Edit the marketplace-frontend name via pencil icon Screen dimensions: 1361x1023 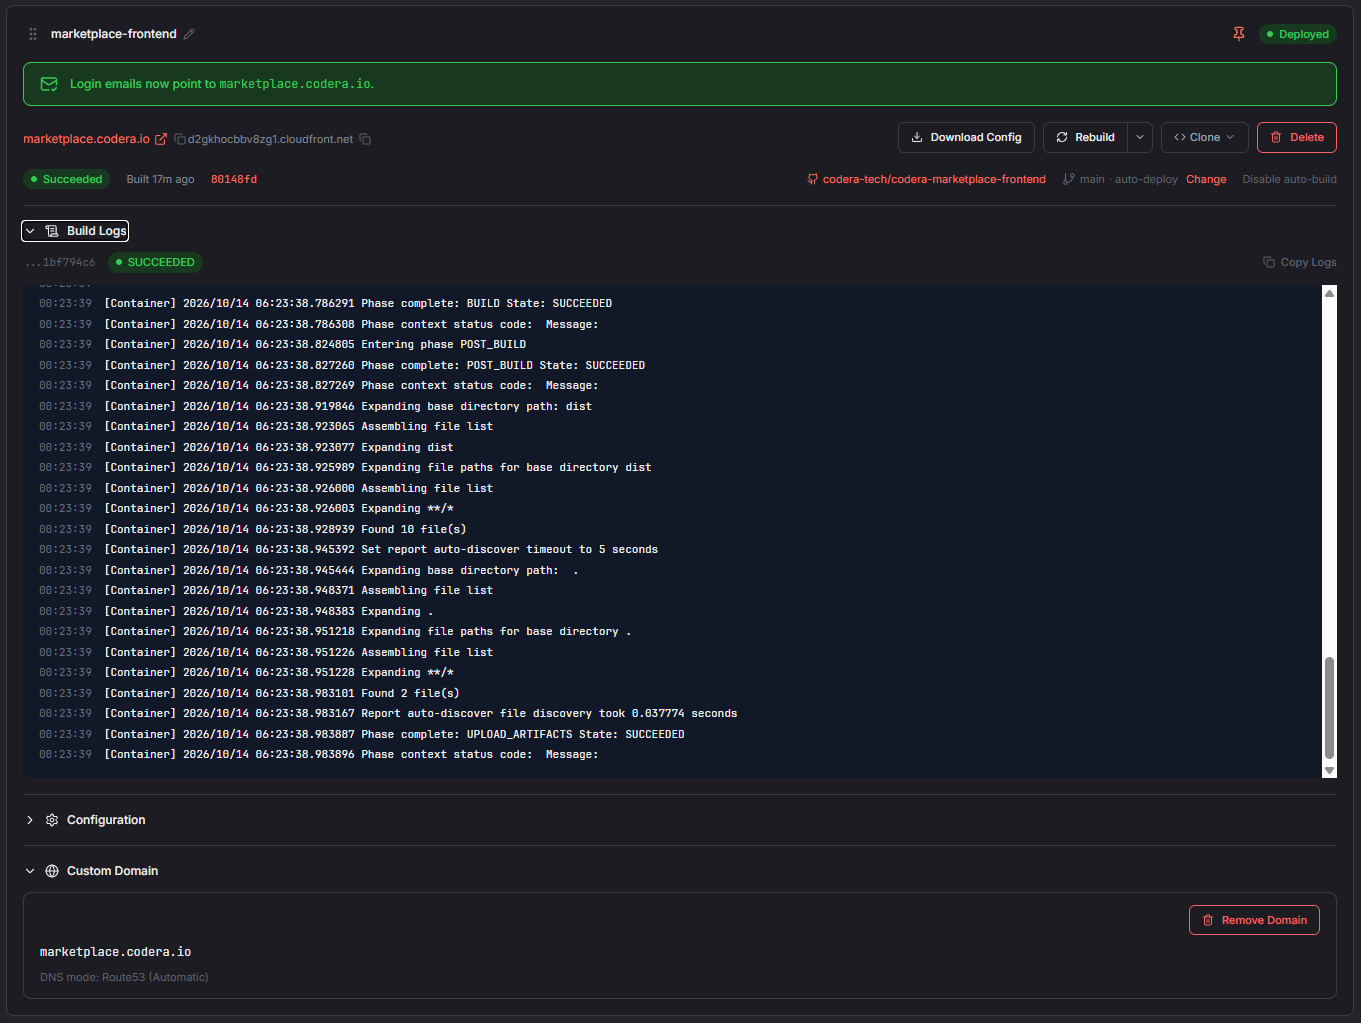pyautogui.click(x=189, y=34)
